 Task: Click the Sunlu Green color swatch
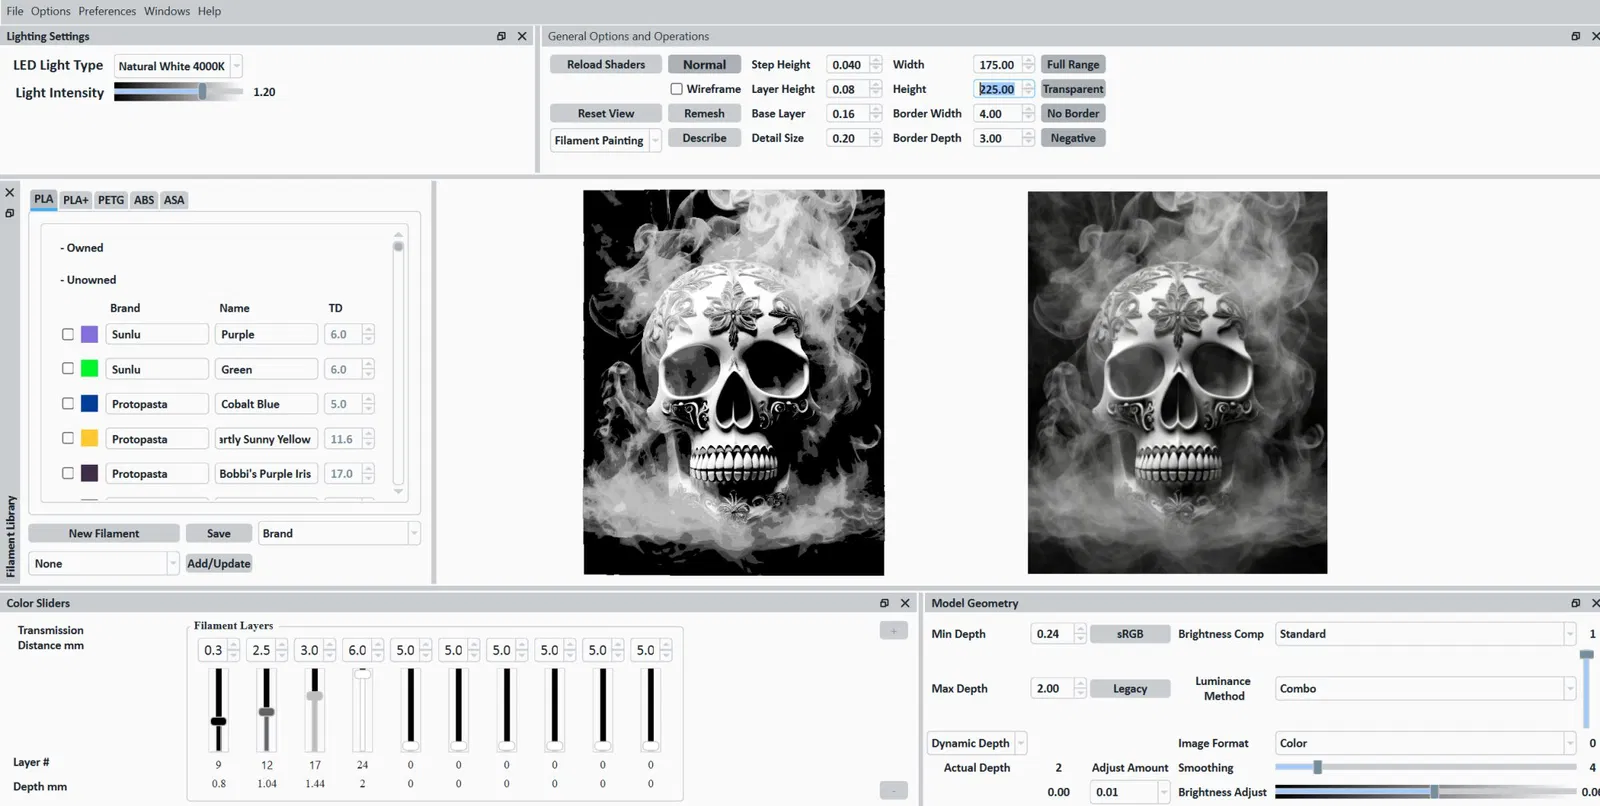(89, 369)
